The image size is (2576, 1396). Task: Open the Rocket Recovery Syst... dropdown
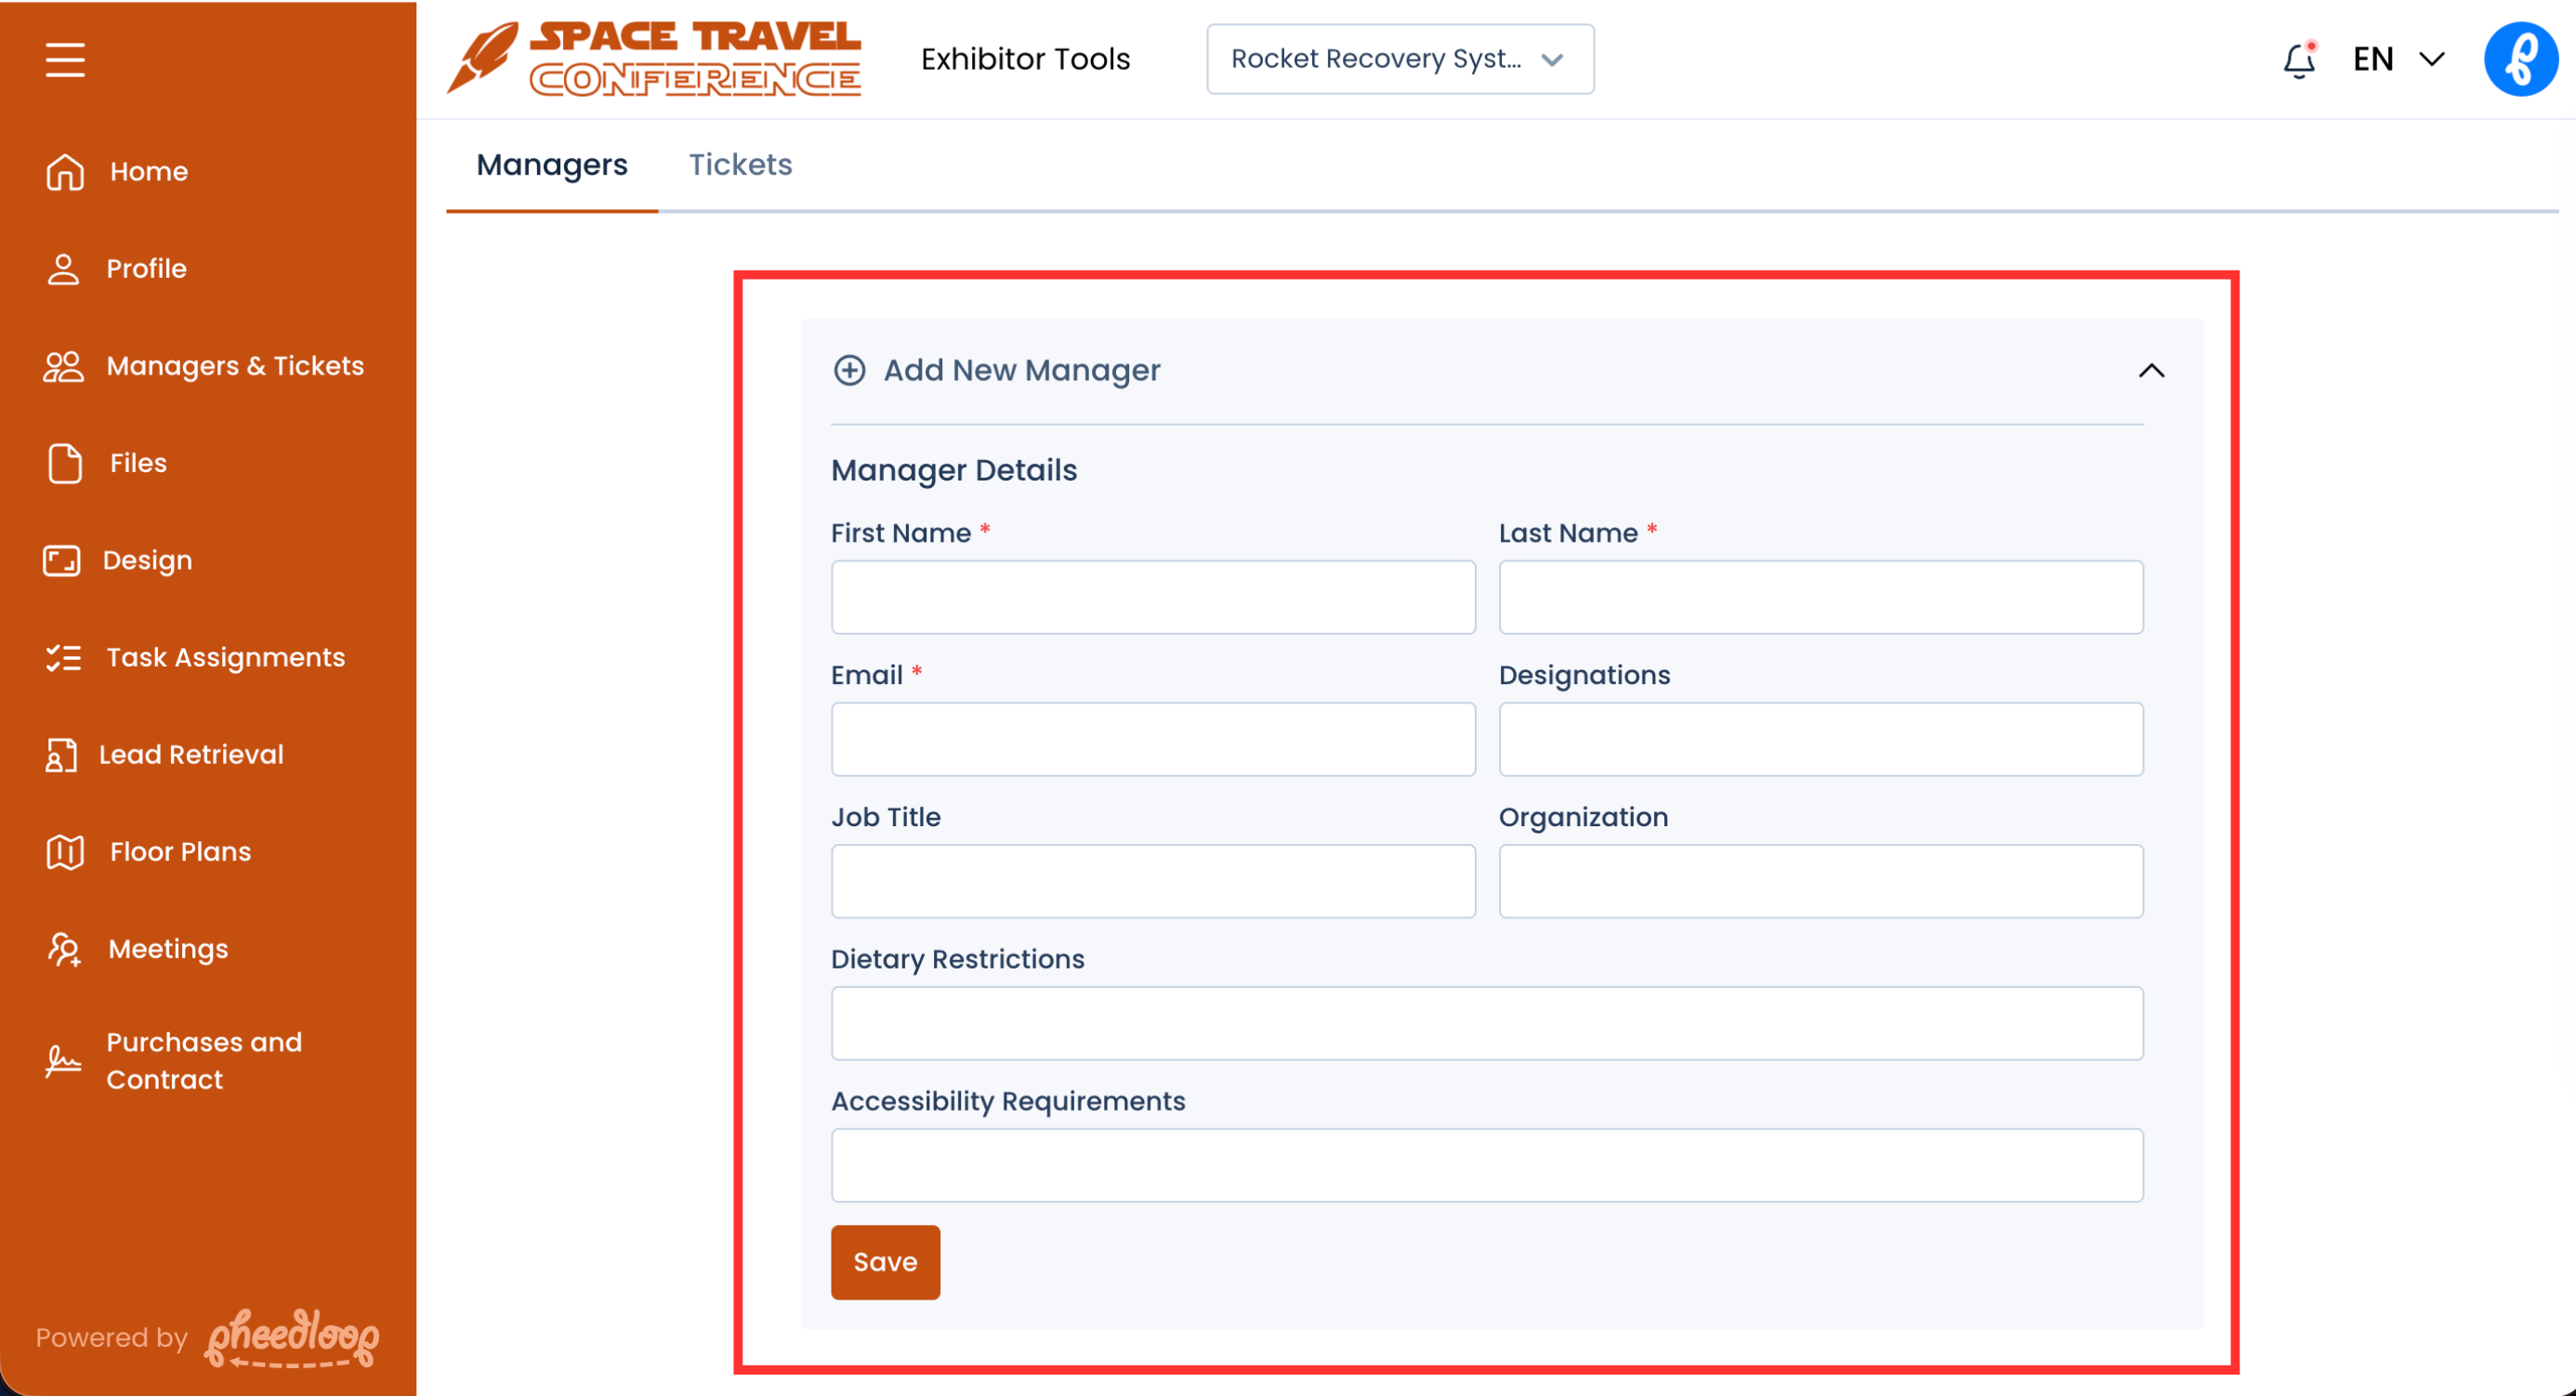pos(1399,59)
